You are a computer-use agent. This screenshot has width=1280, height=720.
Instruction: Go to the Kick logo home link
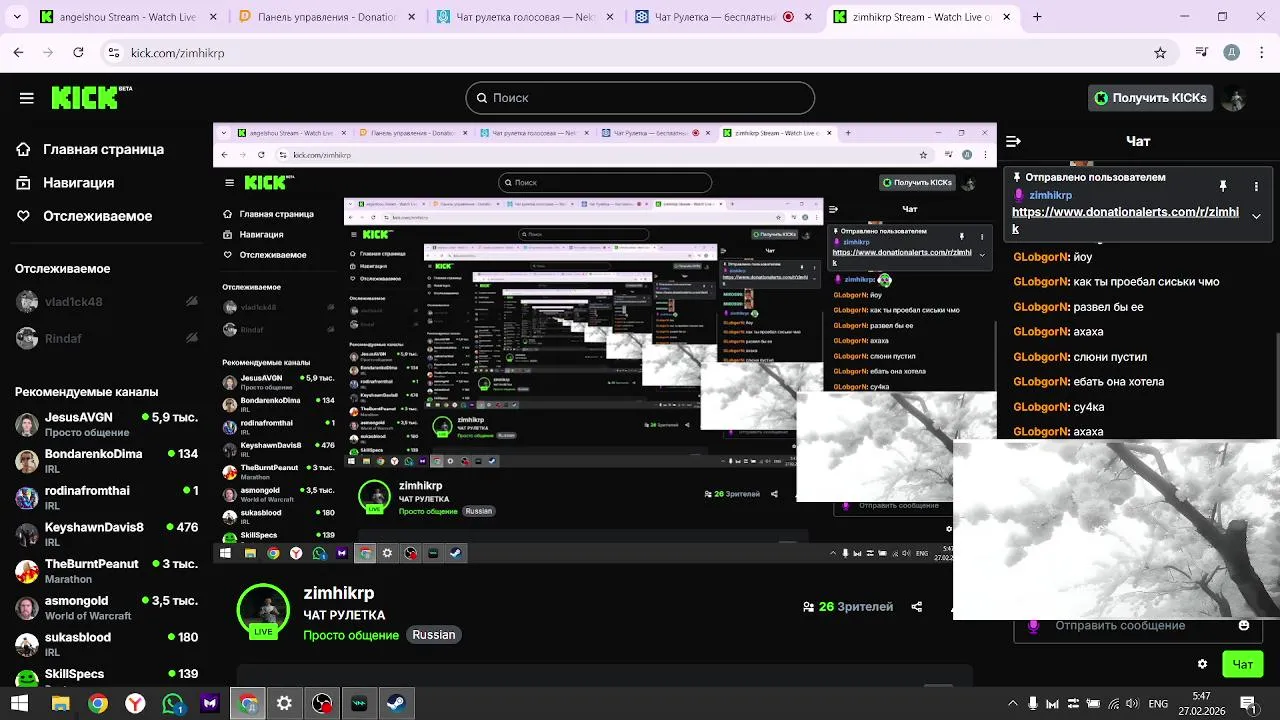(91, 97)
